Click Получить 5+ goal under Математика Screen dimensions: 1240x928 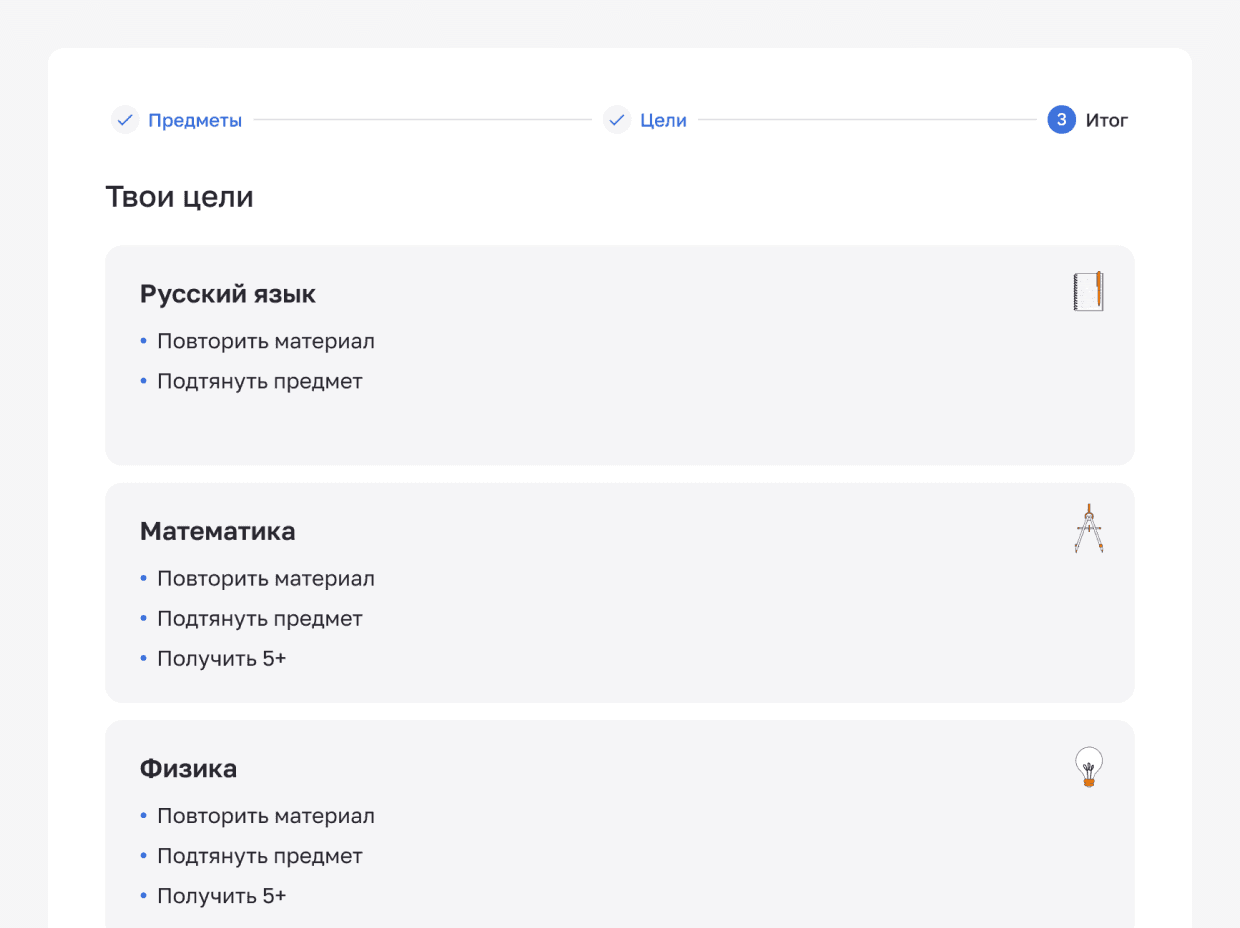[x=222, y=658]
